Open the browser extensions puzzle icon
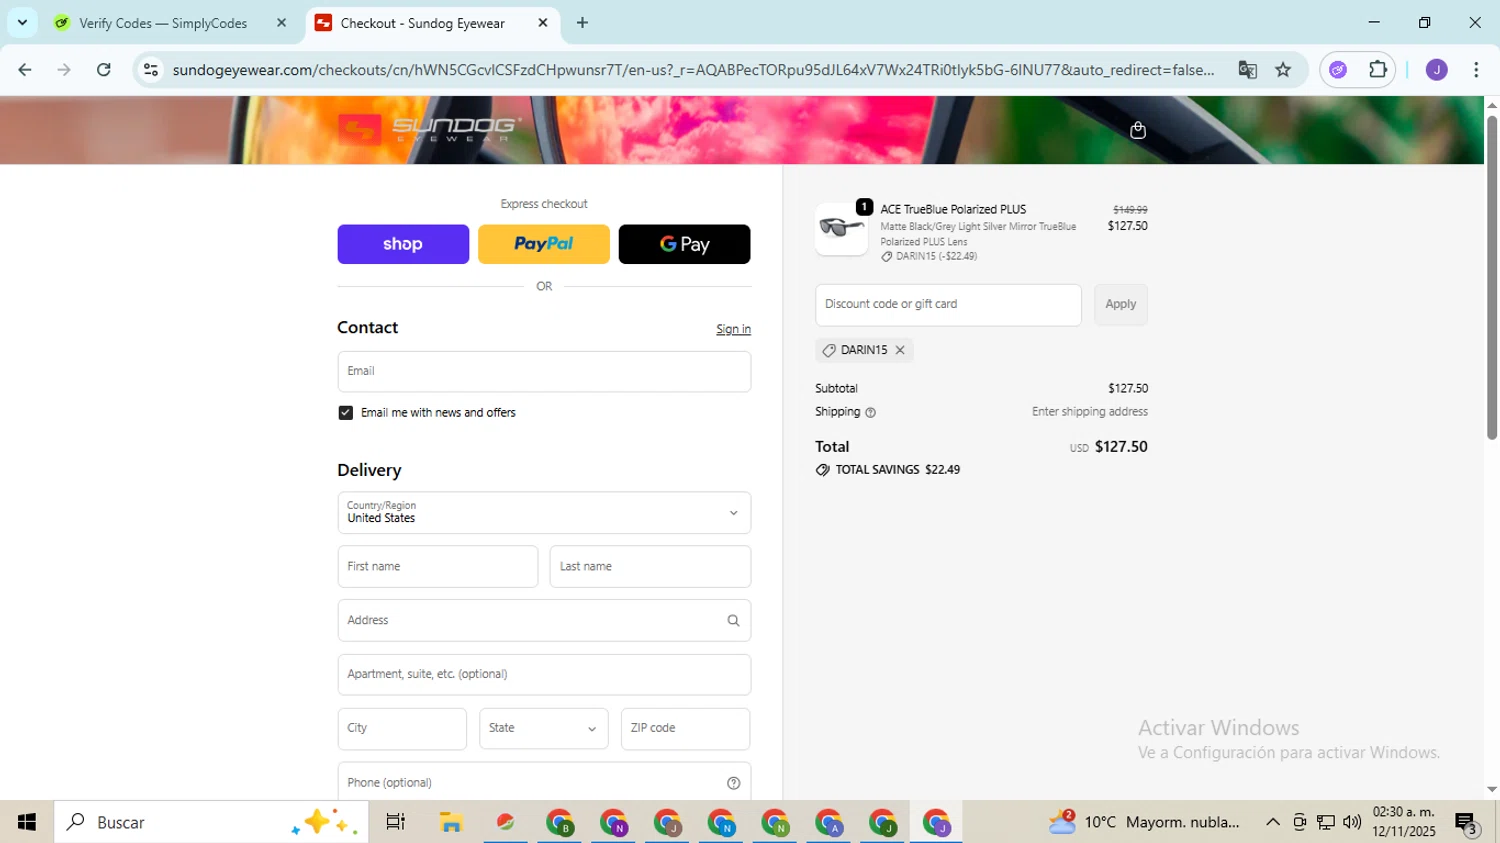Screen dimensions: 1500x843 coord(1378,70)
